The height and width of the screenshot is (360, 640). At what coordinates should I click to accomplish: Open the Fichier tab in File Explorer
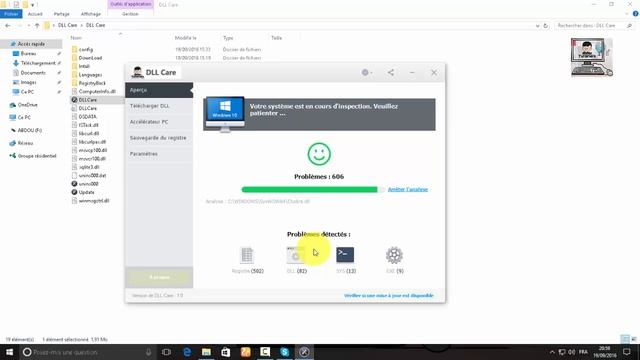11,14
